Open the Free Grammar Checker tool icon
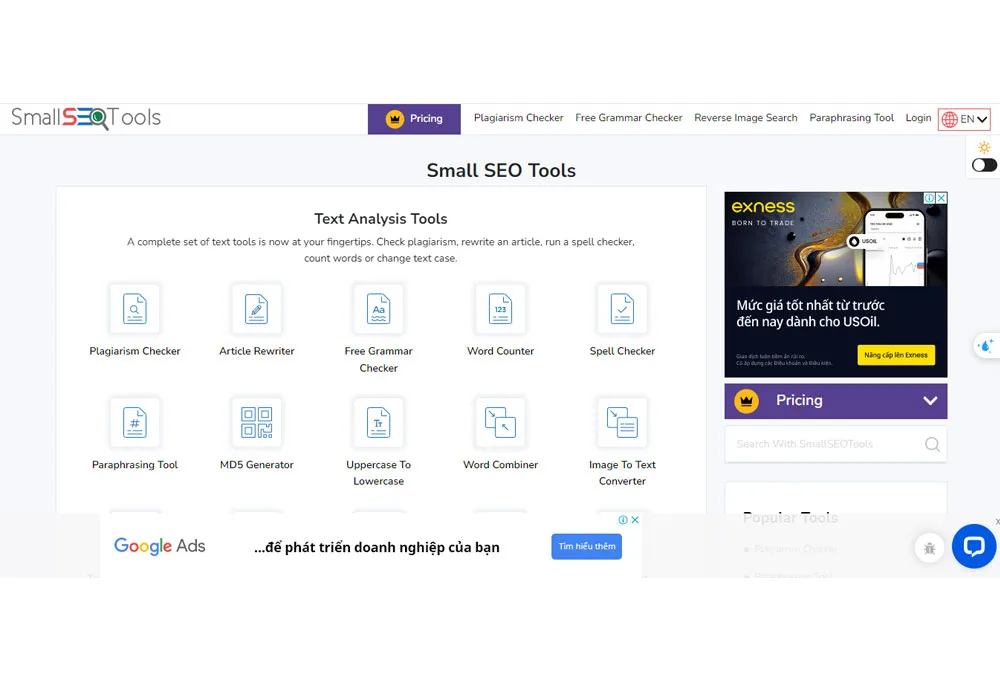 378,309
